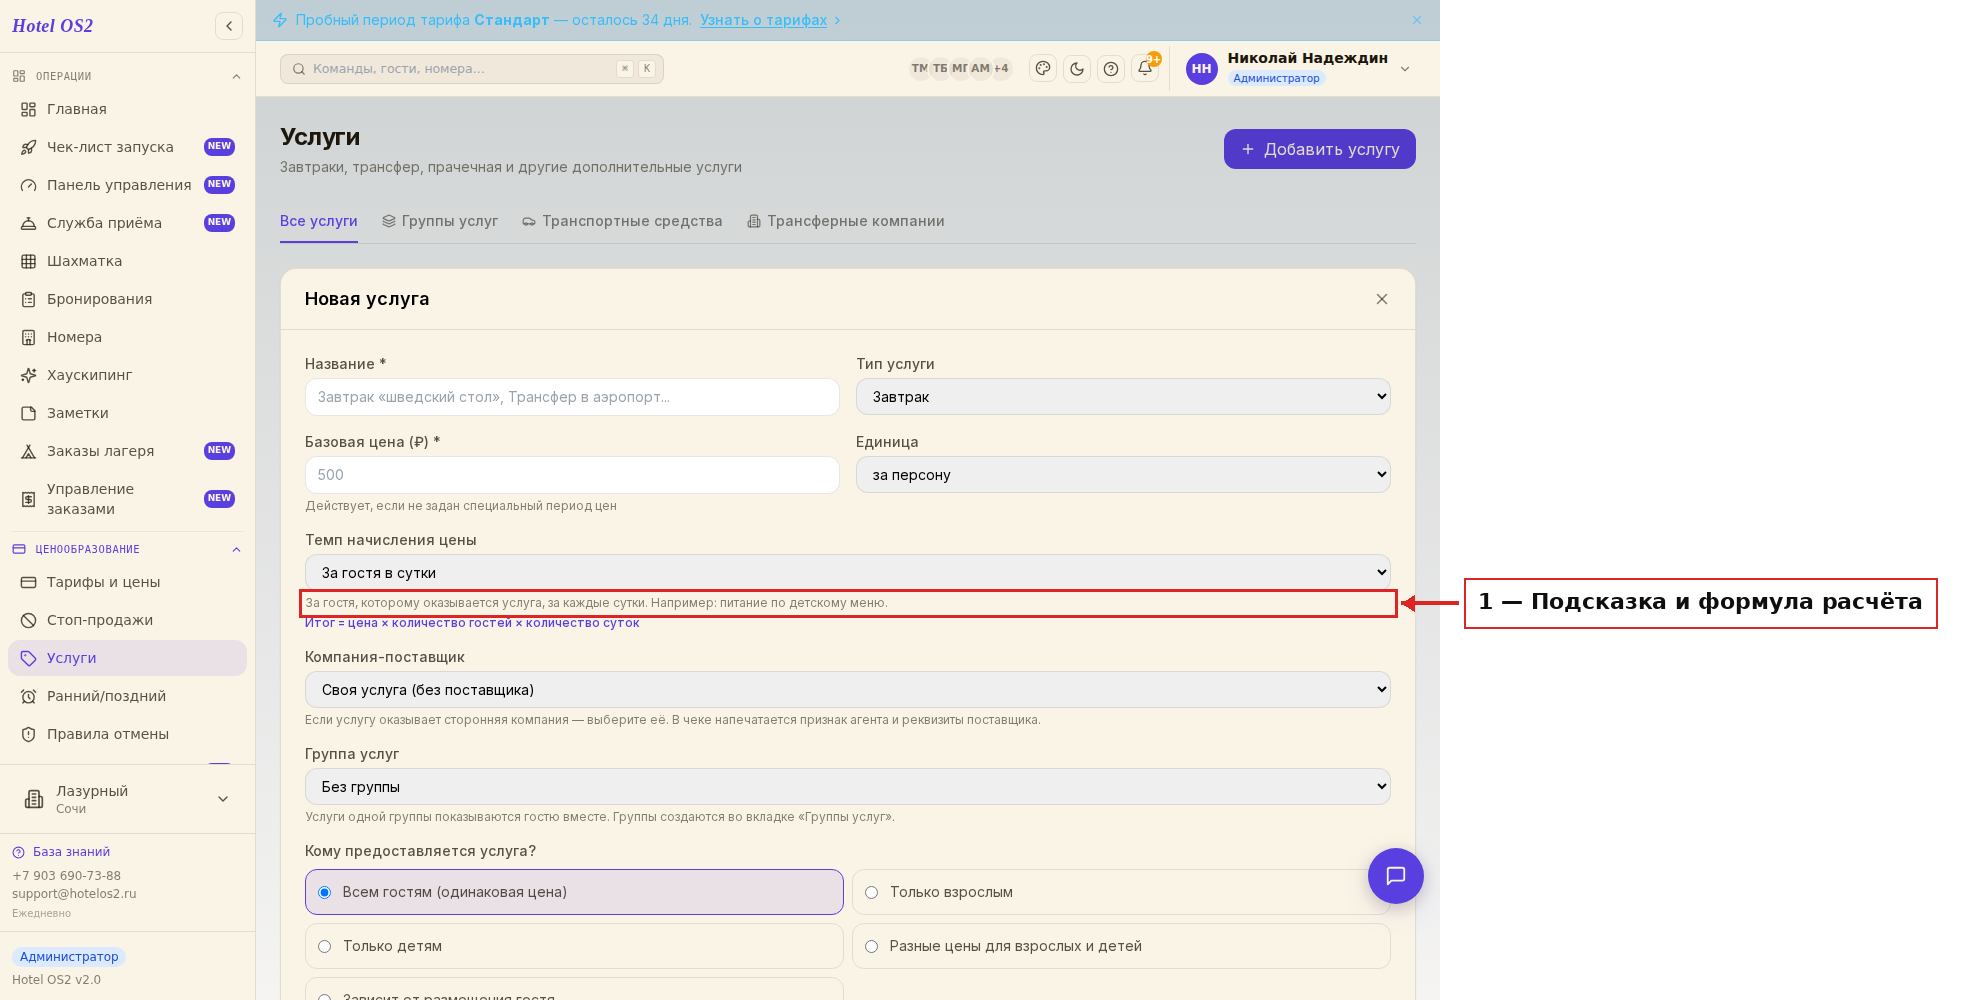Click the Администратор badge under user name

pos(1276,78)
